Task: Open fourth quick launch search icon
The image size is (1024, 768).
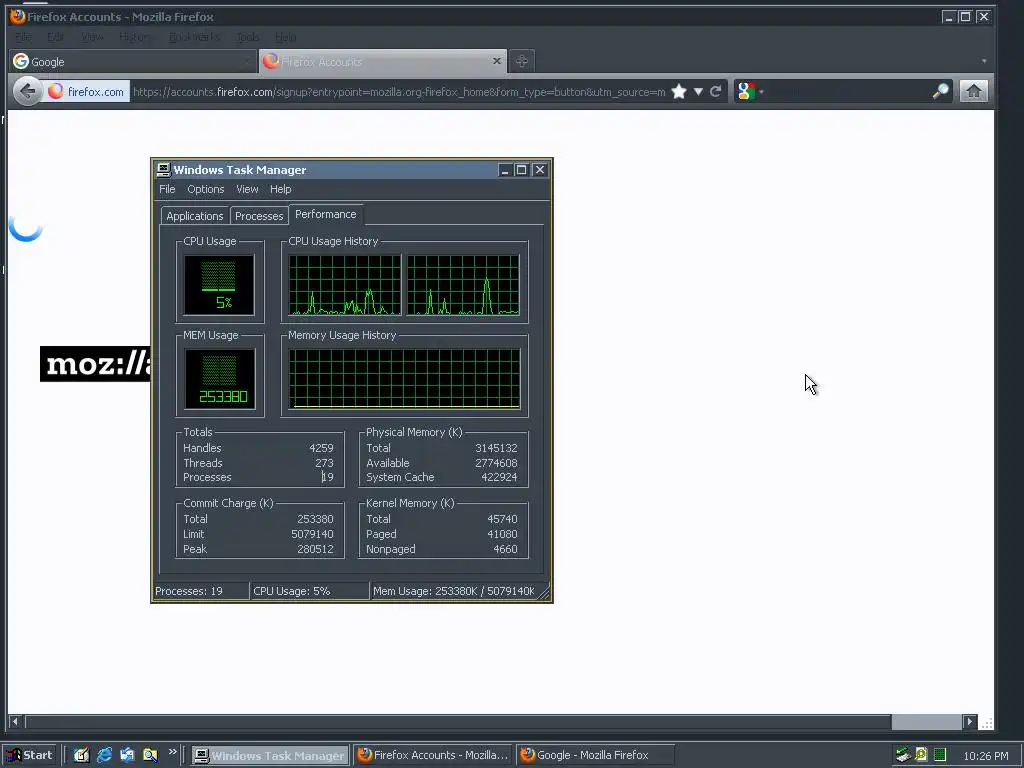Action: (x=150, y=755)
